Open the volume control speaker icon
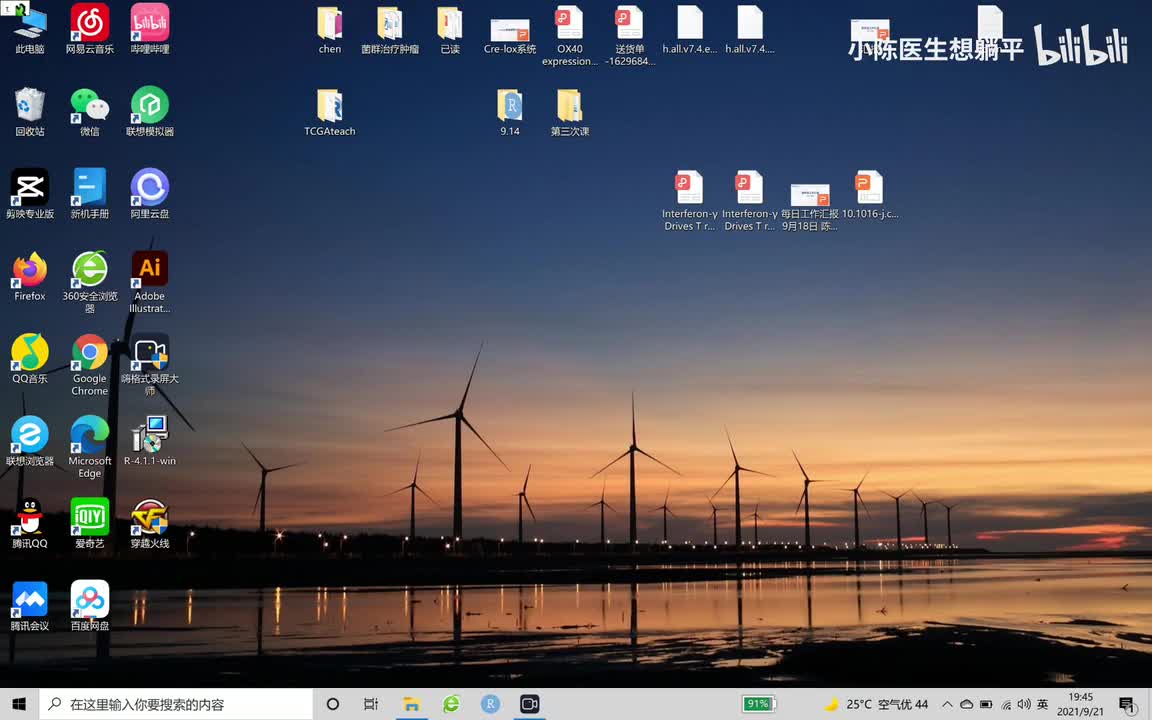This screenshot has height=720, width=1152. click(x=1023, y=704)
